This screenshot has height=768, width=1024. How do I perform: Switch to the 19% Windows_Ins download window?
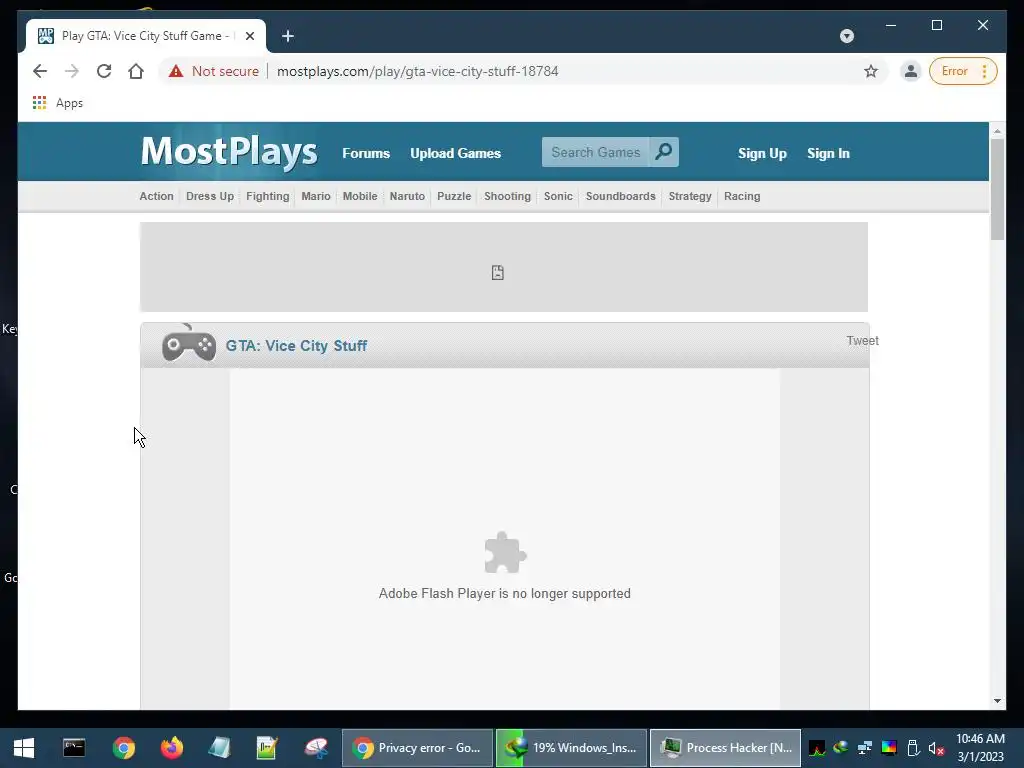tap(571, 748)
